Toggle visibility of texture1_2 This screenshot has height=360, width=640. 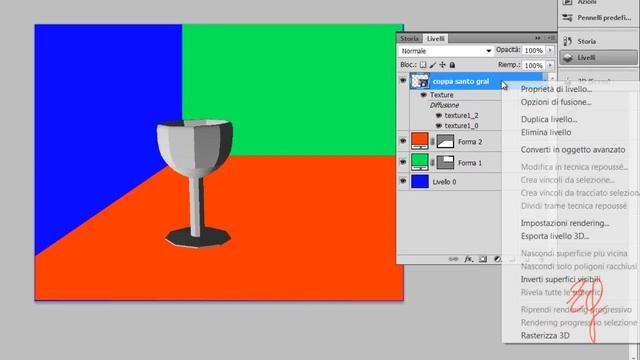tap(439, 116)
